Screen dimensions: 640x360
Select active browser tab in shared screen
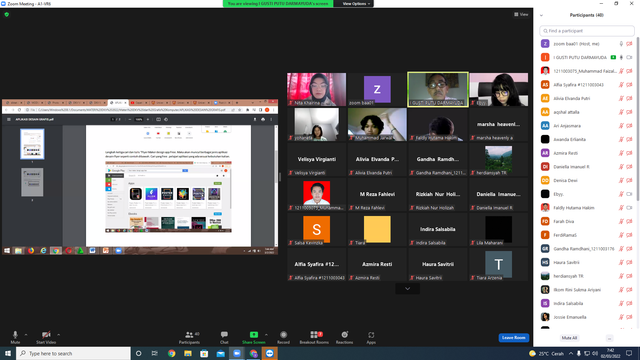pyautogui.click(x=118, y=103)
